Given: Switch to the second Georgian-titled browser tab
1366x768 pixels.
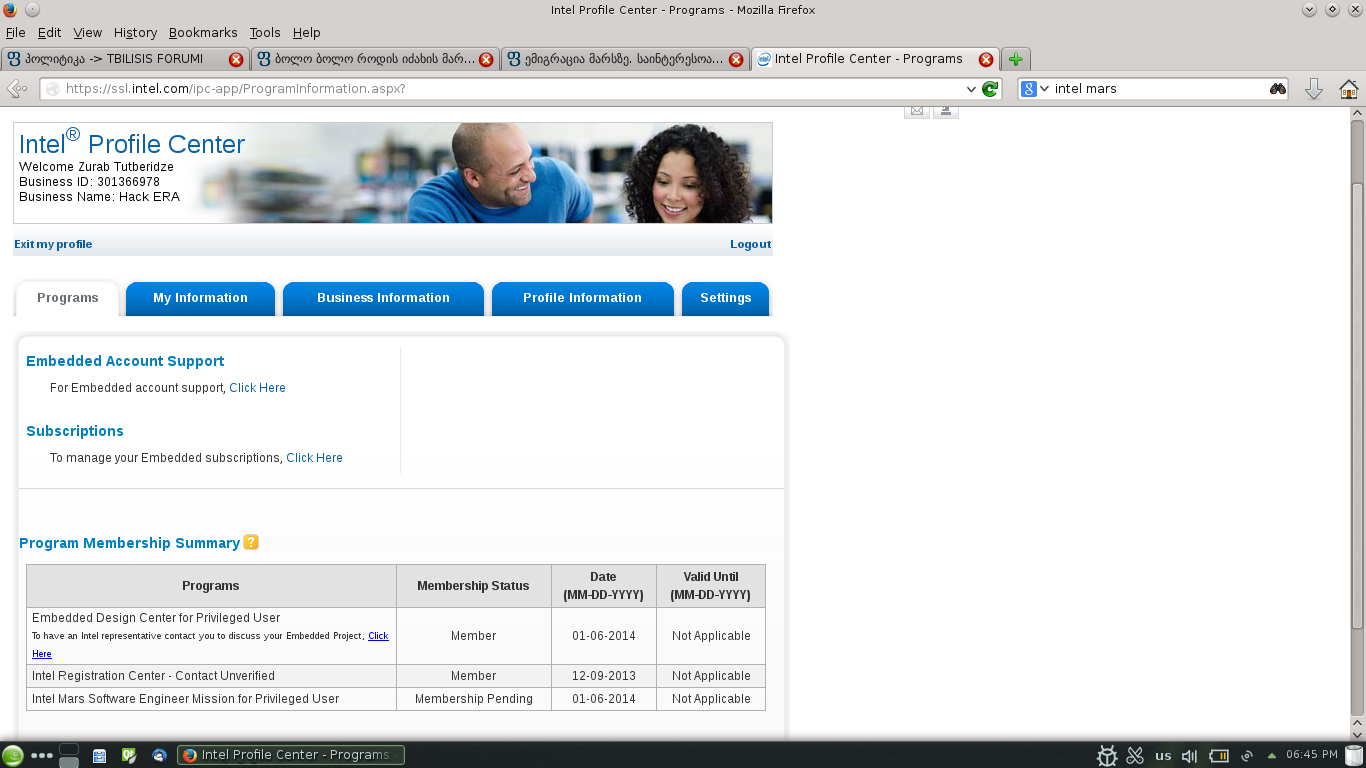Looking at the screenshot, I should tap(375, 59).
